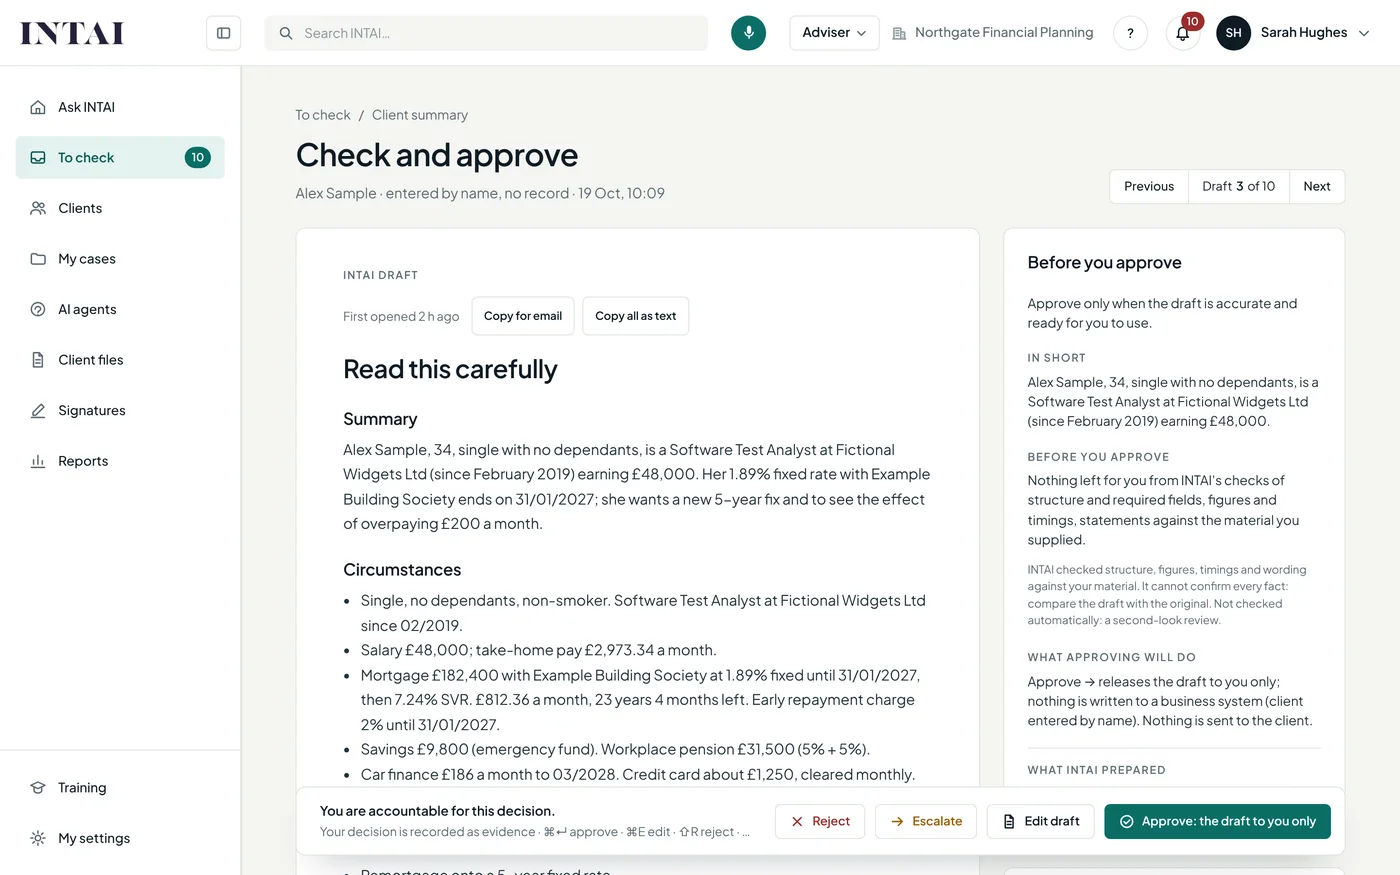Screen dimensions: 1400x875
Task: Click the Northgate Financial Planning label
Action: coord(1004,33)
